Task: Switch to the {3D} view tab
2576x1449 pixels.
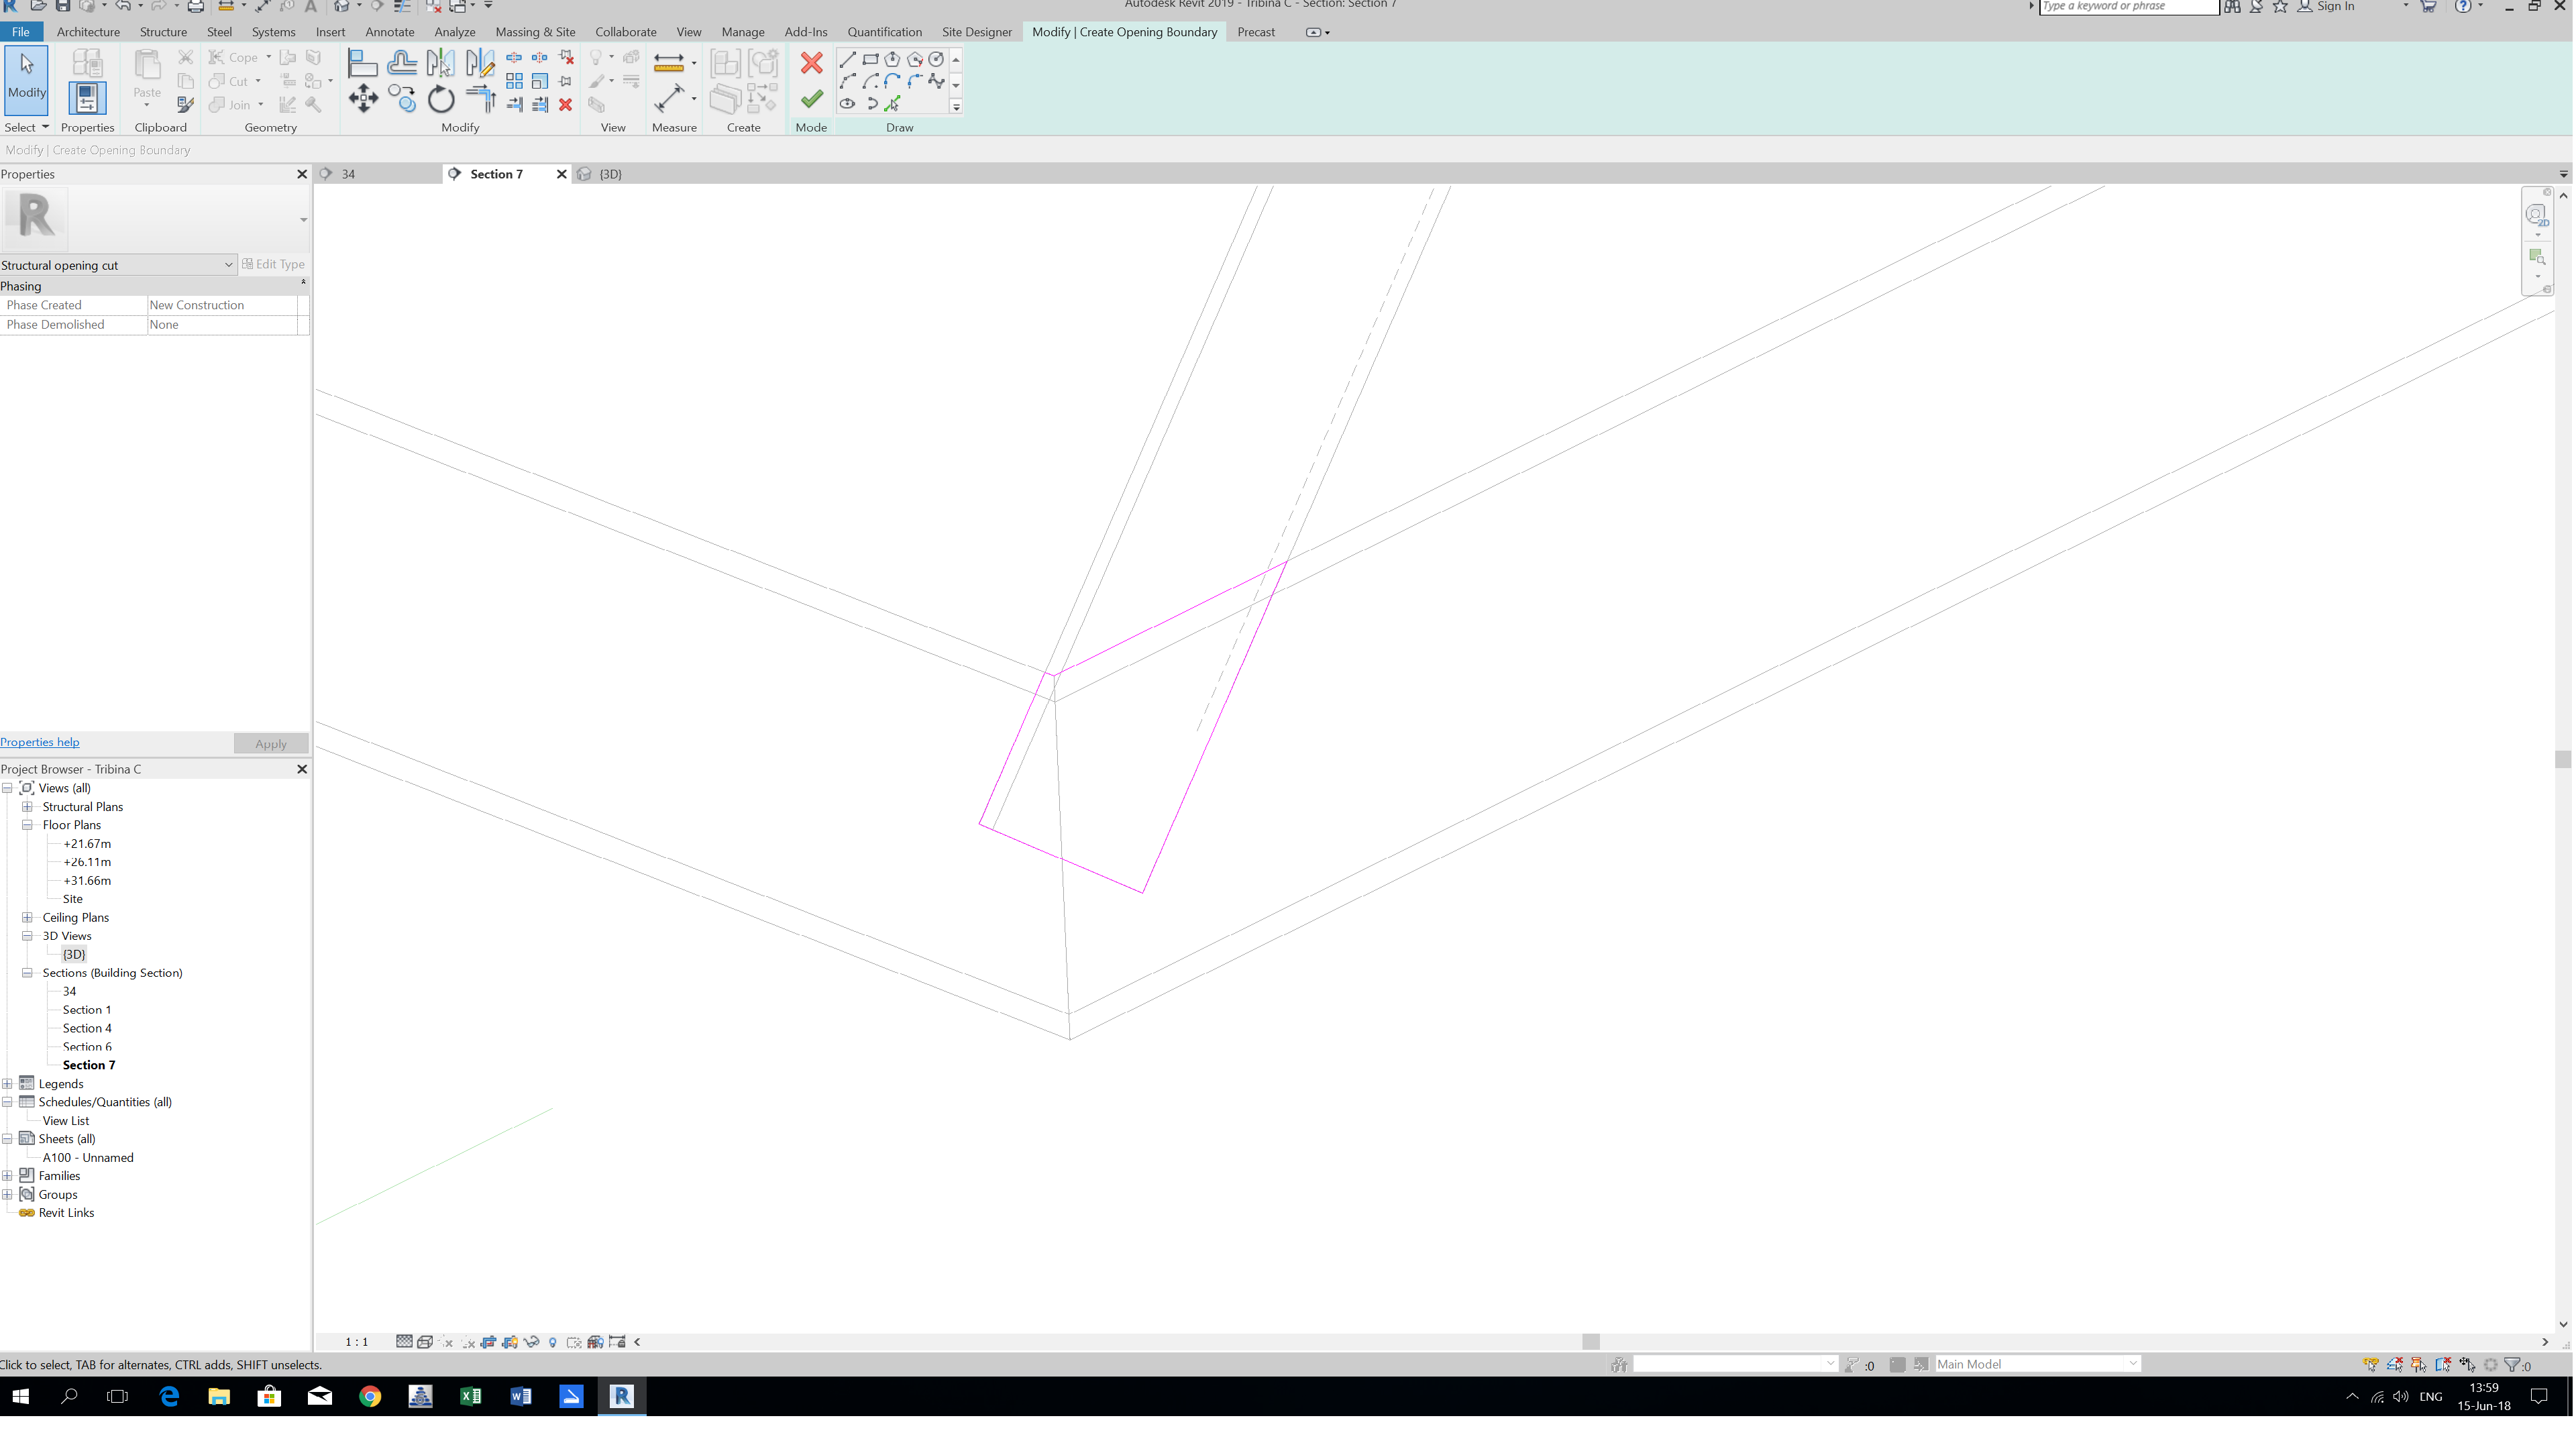Action: coord(611,174)
